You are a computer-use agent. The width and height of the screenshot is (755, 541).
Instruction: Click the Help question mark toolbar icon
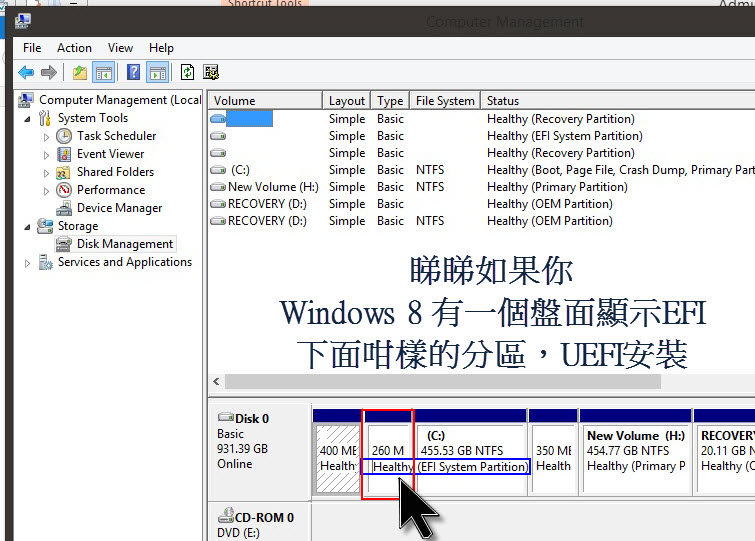tap(133, 73)
